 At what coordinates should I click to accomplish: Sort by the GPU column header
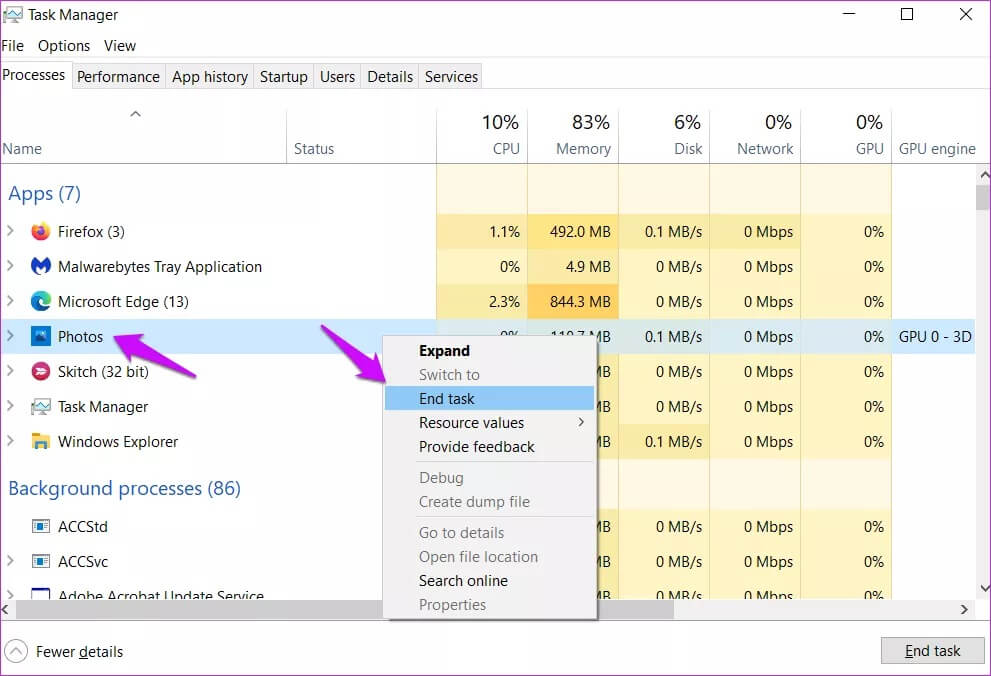coord(846,136)
